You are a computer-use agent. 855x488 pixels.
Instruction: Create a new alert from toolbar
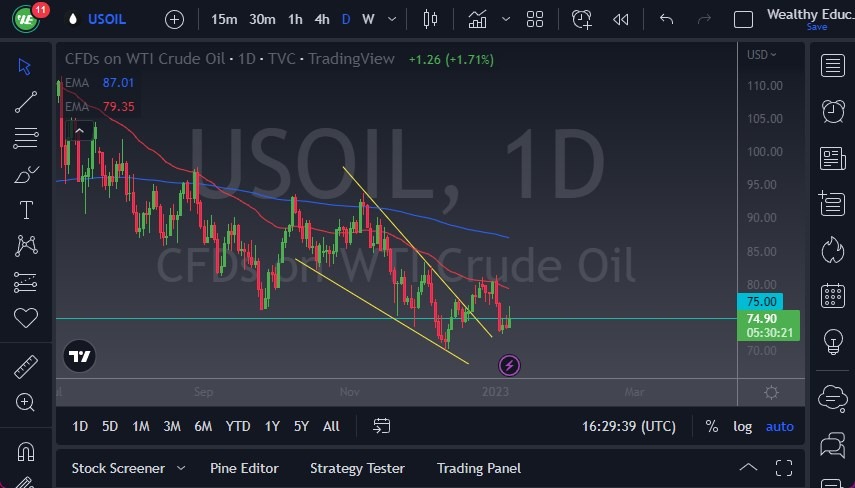click(581, 20)
